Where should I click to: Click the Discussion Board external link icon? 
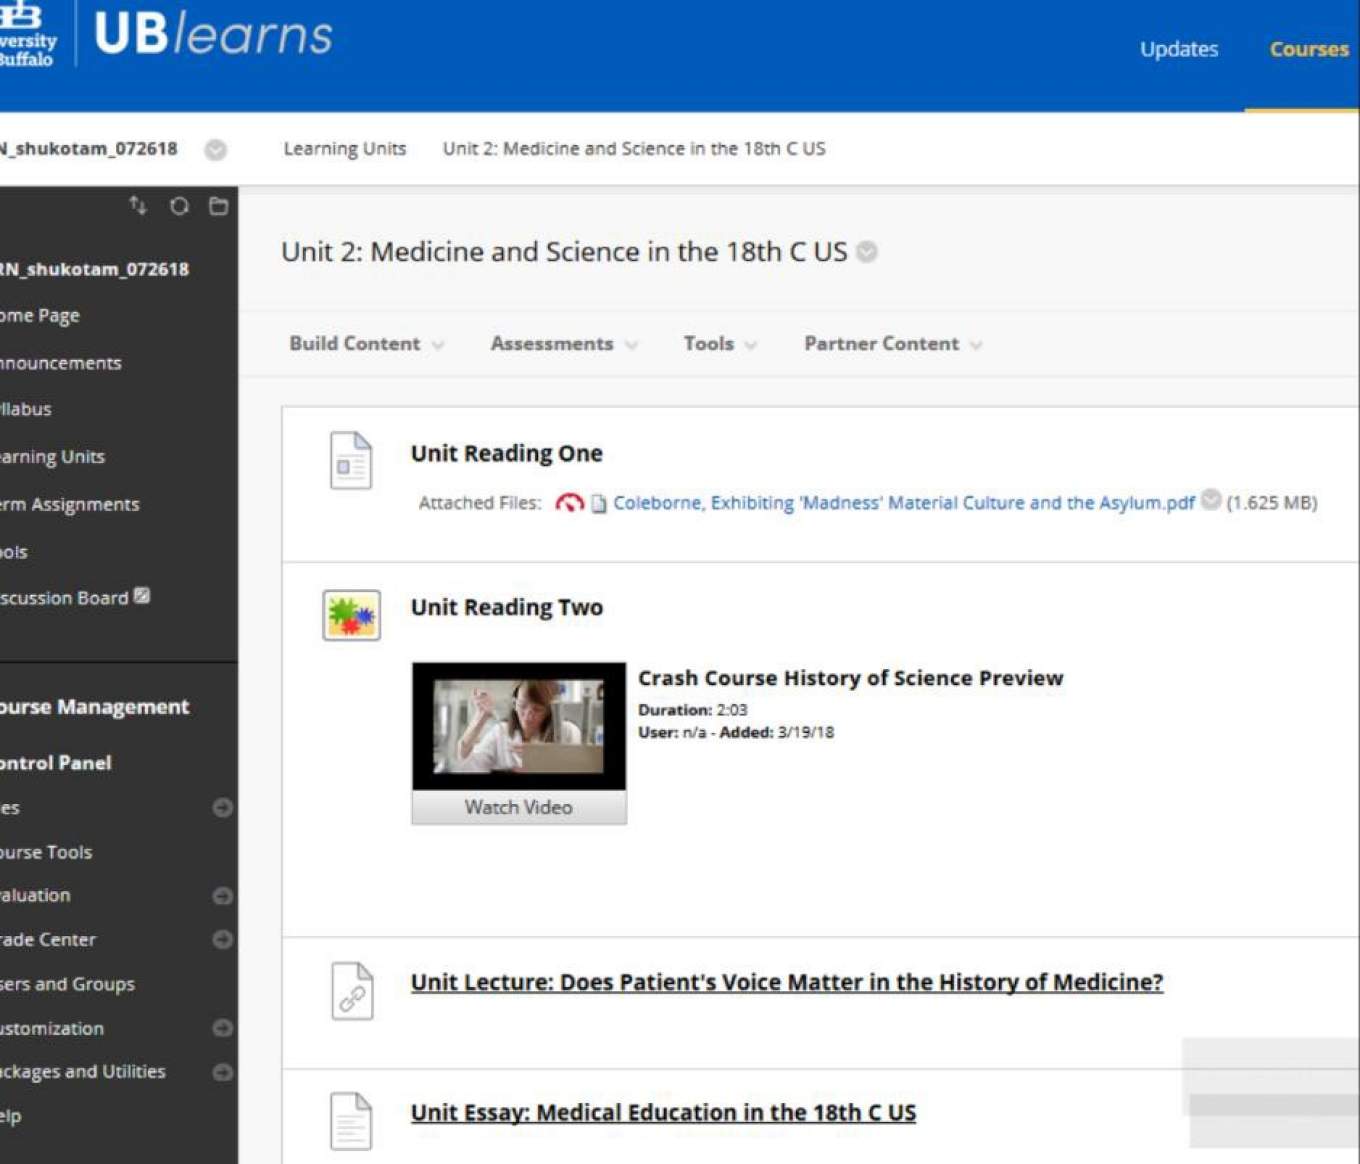[x=142, y=596]
